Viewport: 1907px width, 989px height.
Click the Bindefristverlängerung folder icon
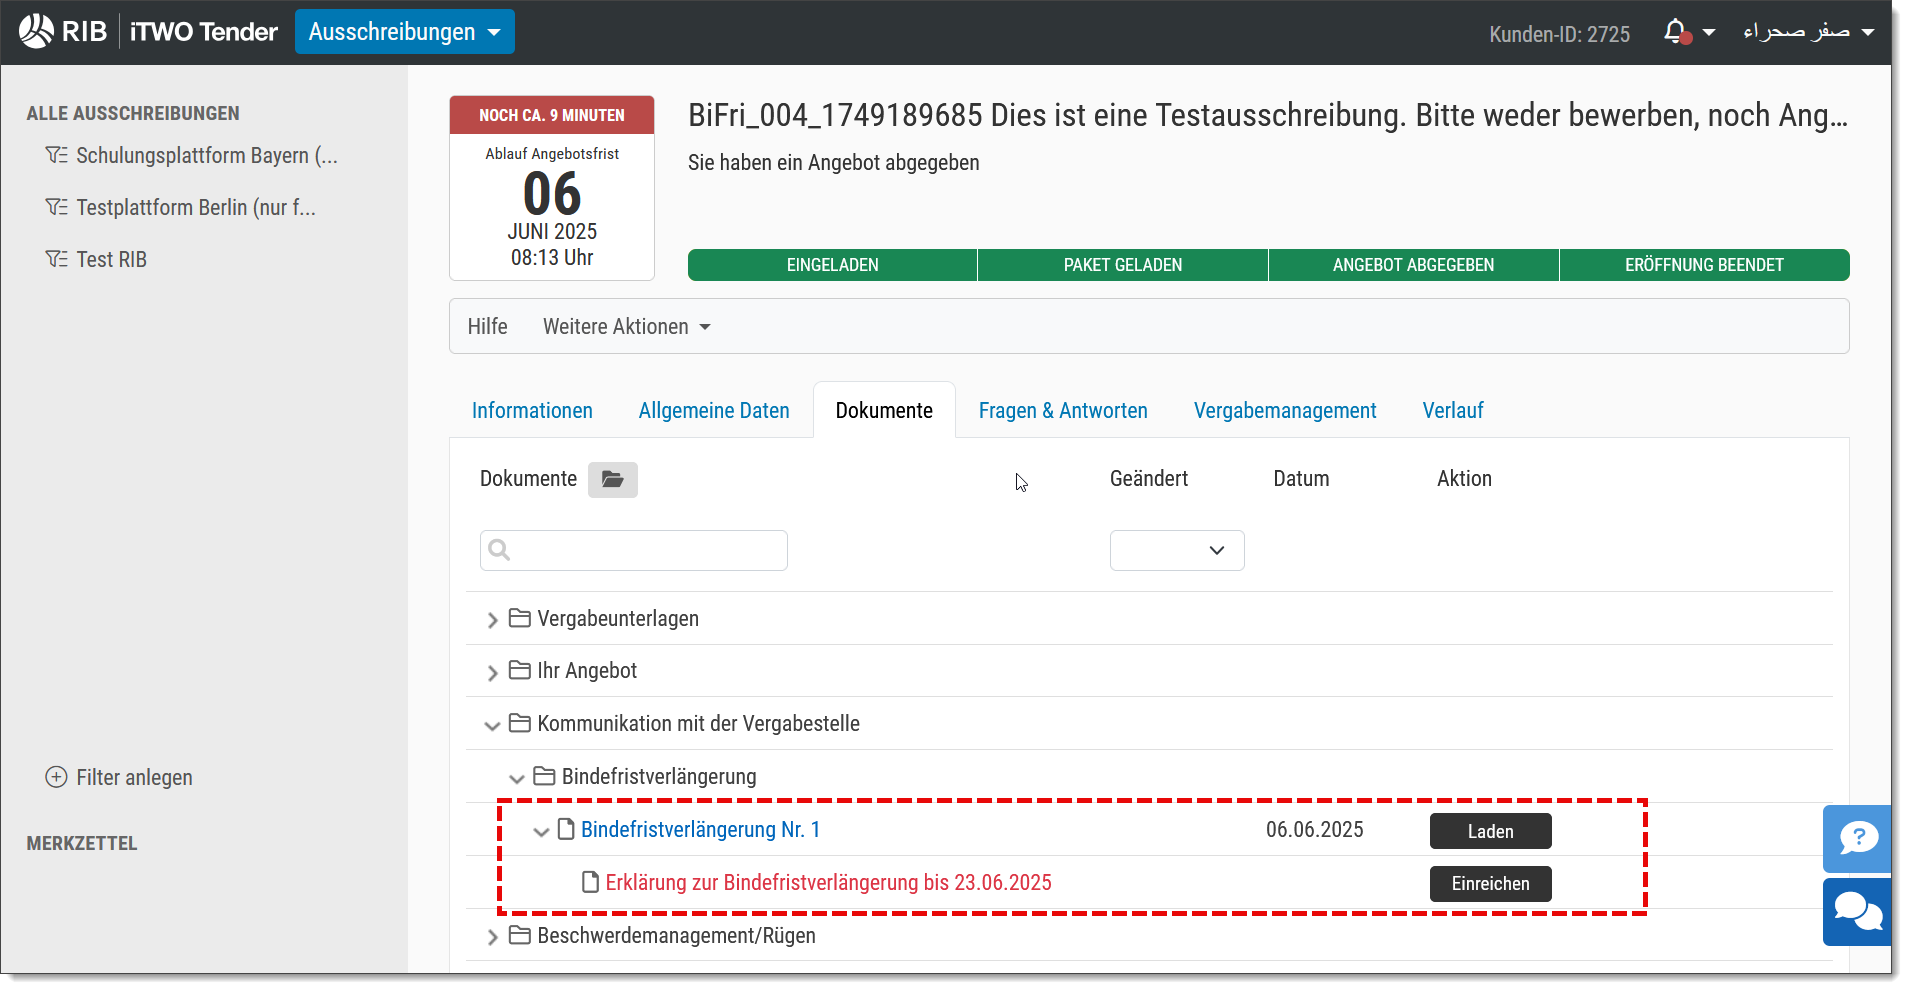point(544,776)
